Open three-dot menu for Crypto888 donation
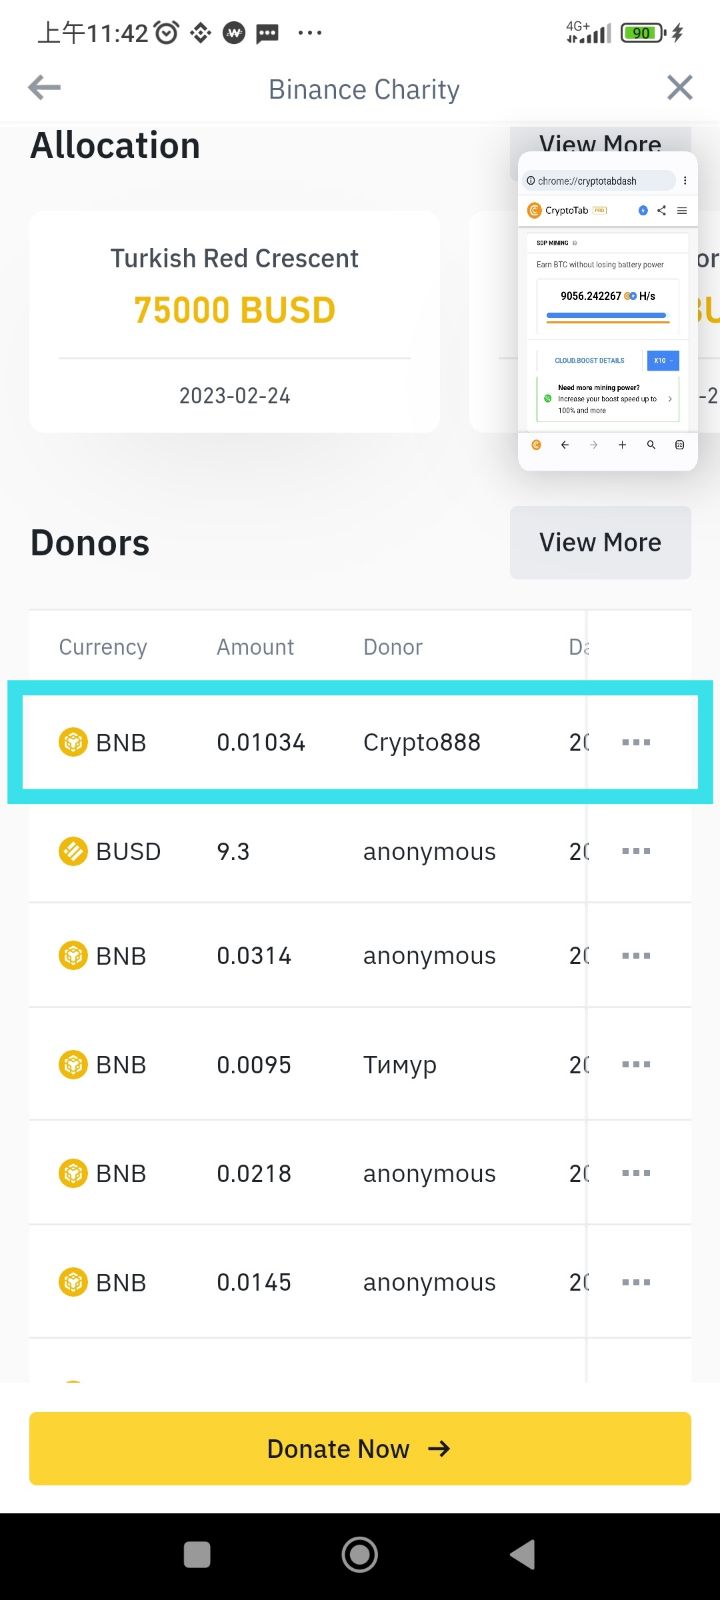Viewport: 720px width, 1600px height. click(636, 742)
